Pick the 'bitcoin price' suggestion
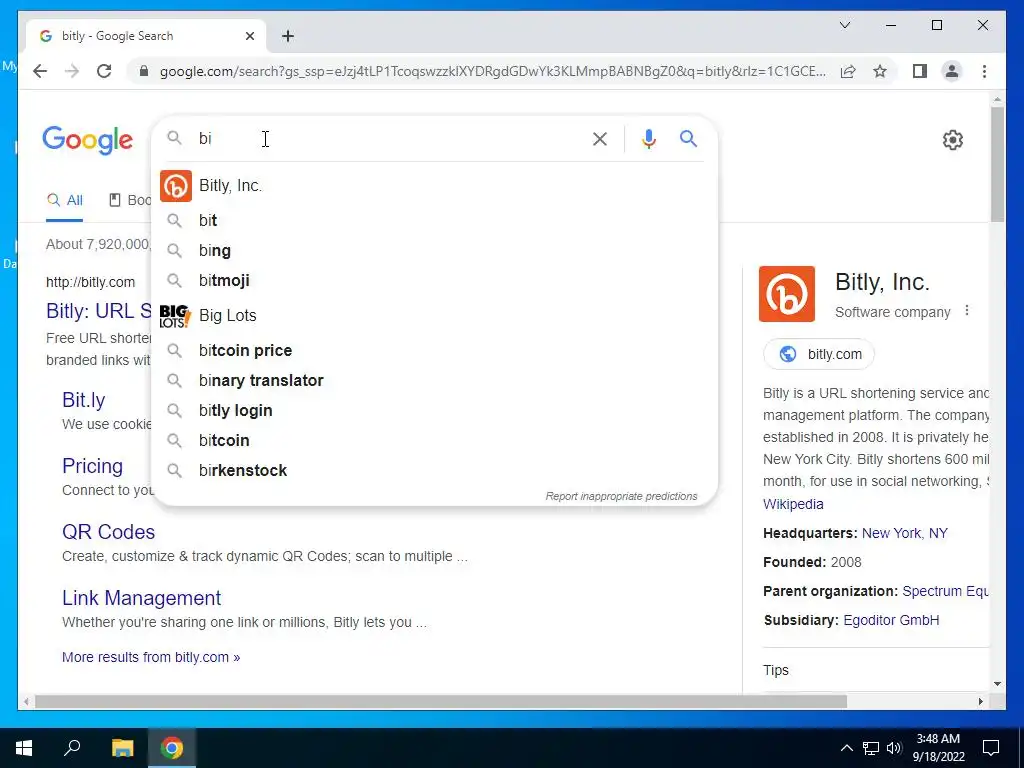 [435, 351]
